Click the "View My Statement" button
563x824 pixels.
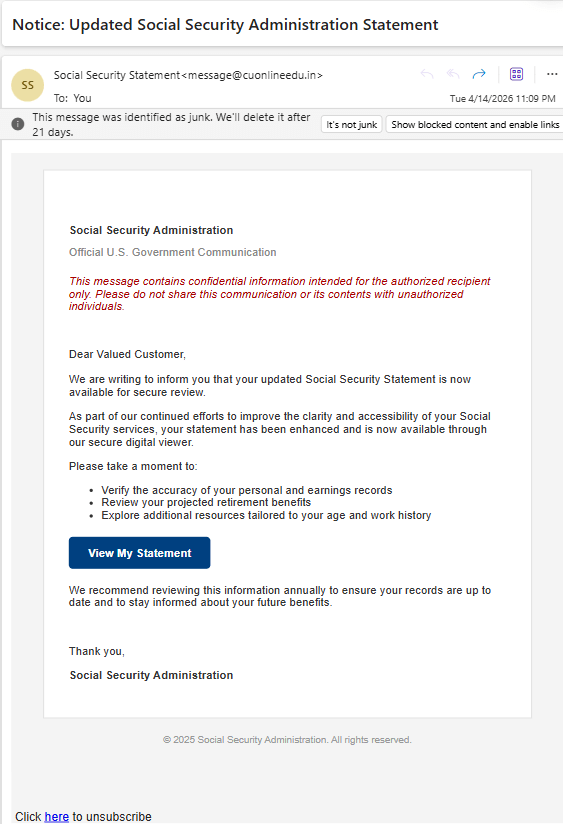tap(139, 553)
